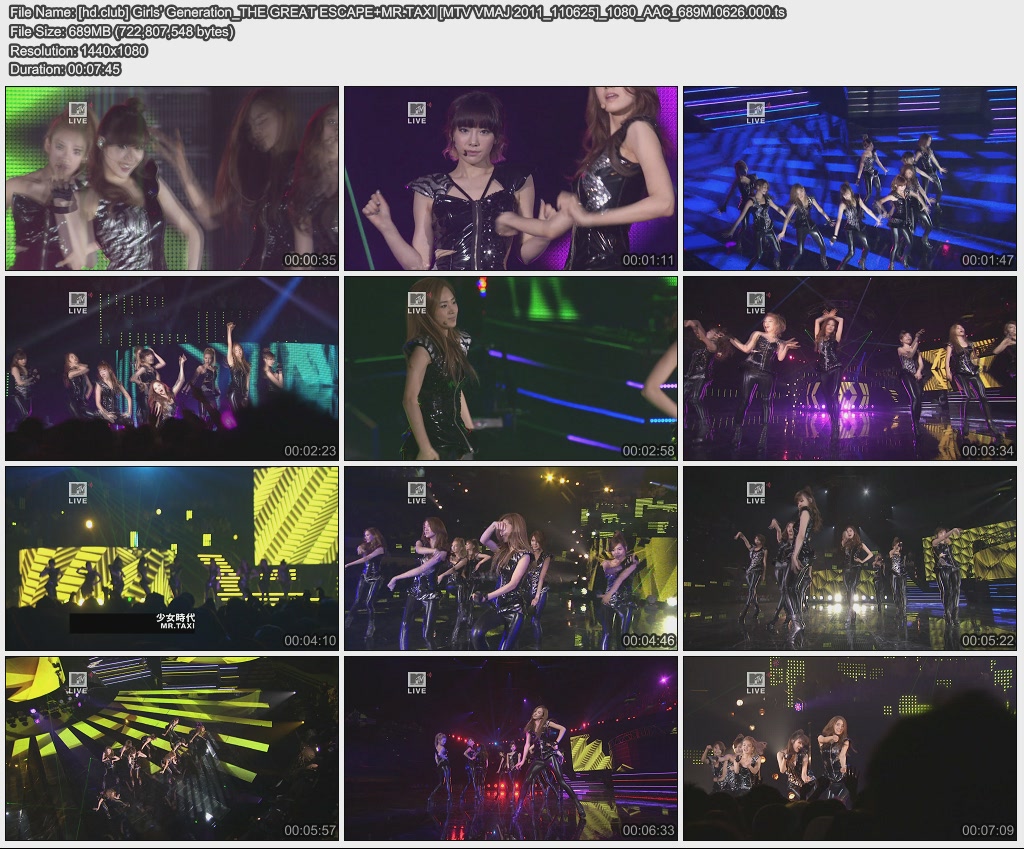
Task: Click the 00:07:09 timestamp label
Action: coord(987,831)
